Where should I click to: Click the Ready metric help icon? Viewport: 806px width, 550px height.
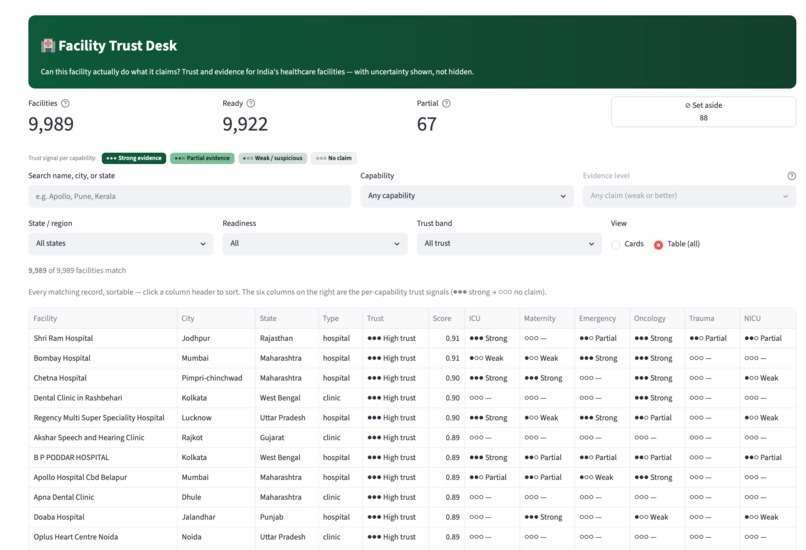tap(251, 103)
